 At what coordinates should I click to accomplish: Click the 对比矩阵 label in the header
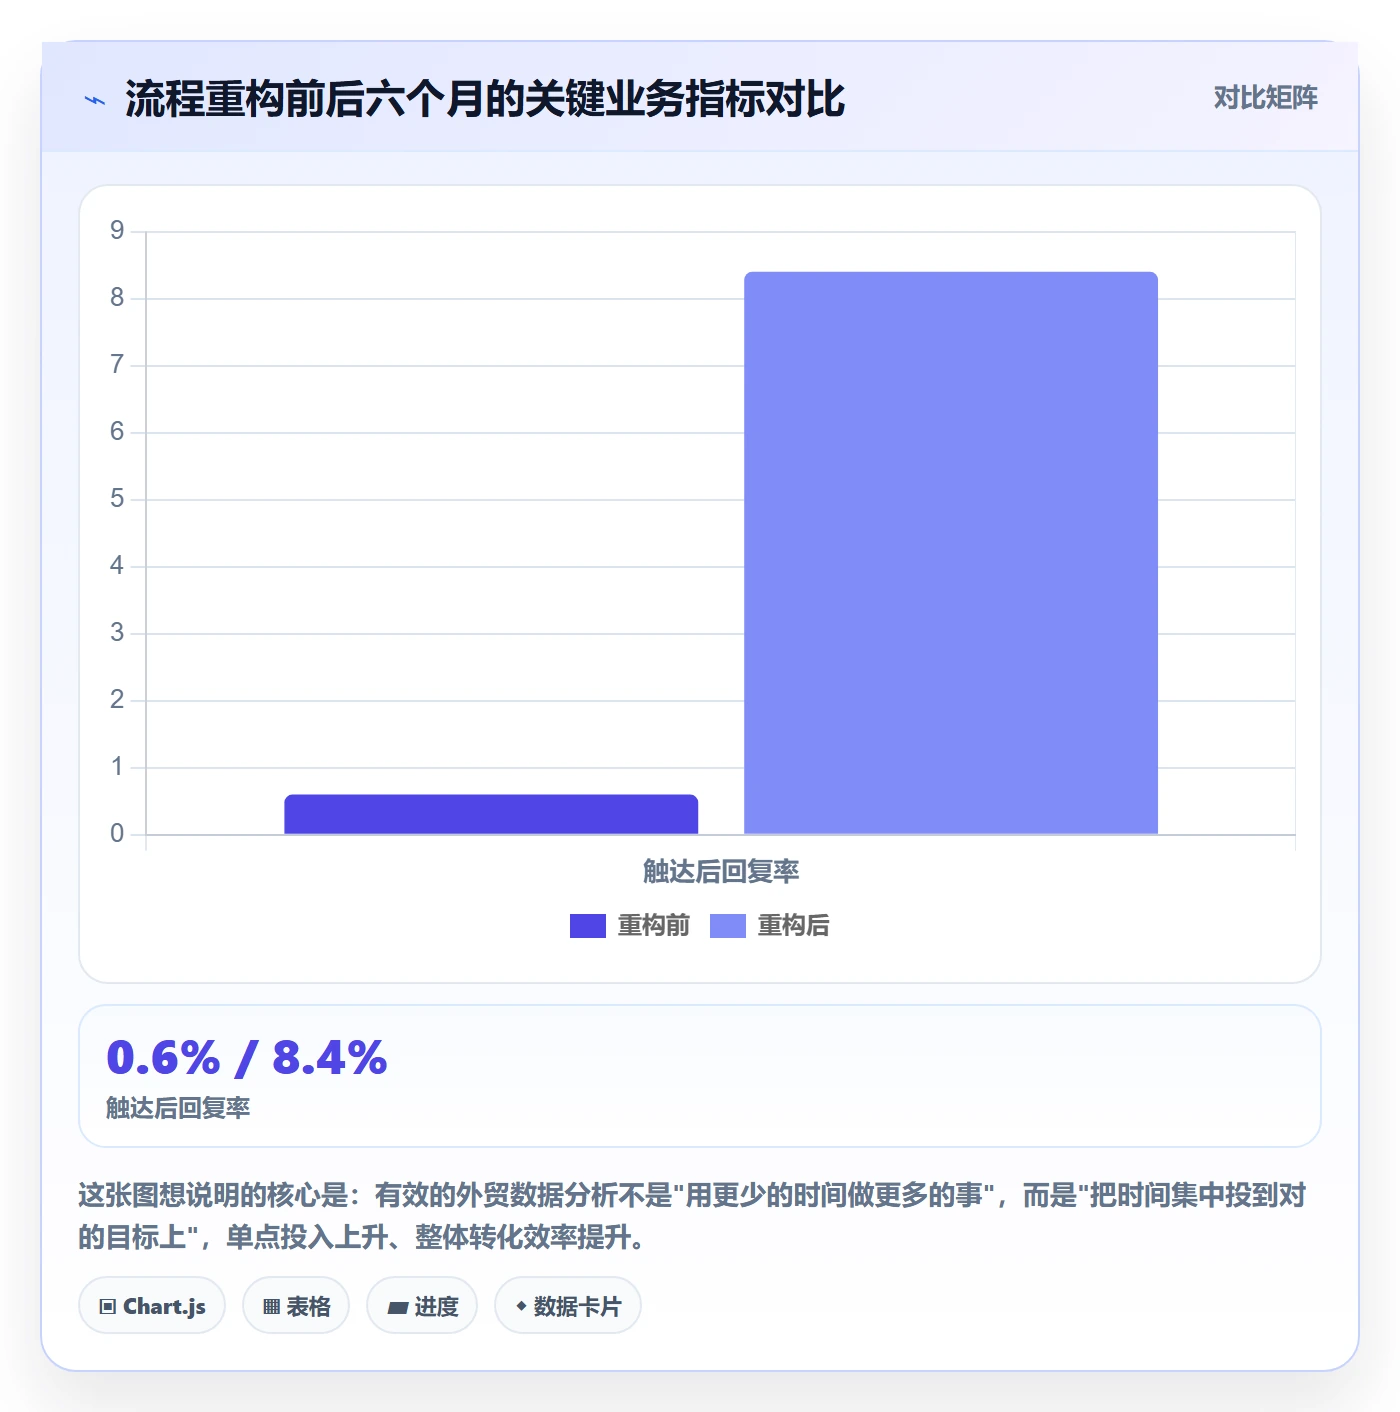pyautogui.click(x=1265, y=98)
